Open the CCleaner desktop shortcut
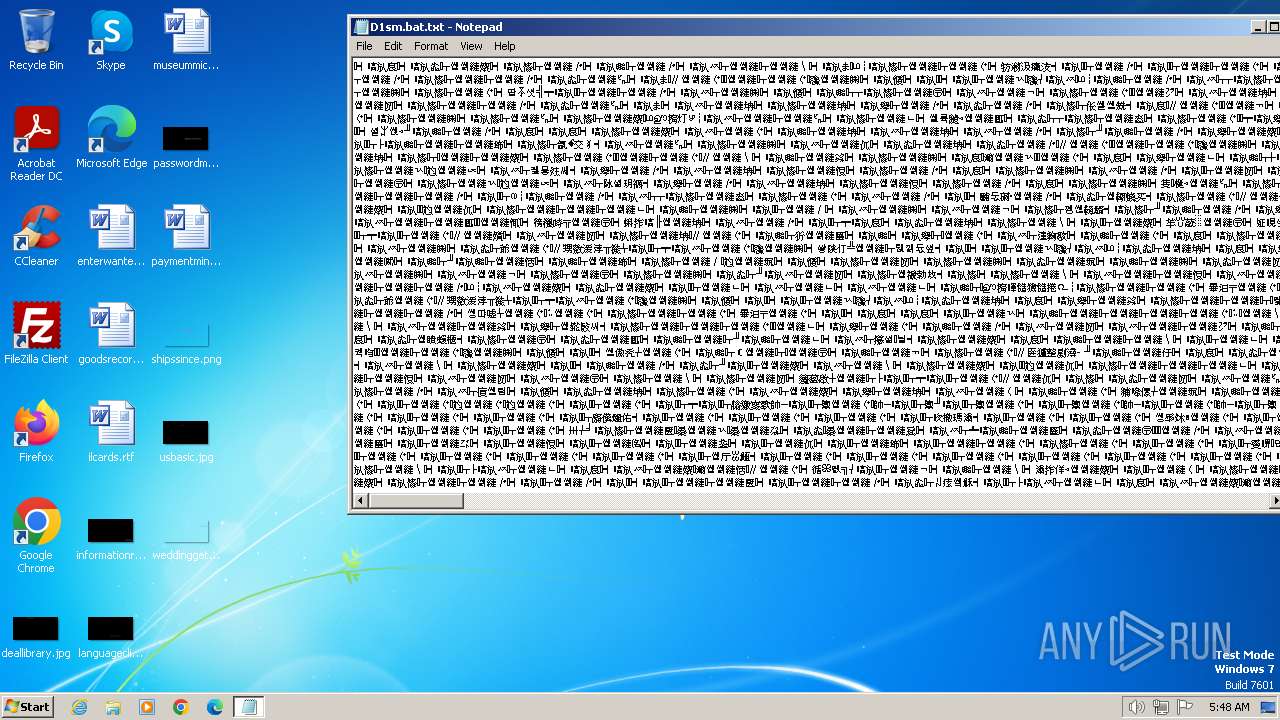 click(36, 236)
